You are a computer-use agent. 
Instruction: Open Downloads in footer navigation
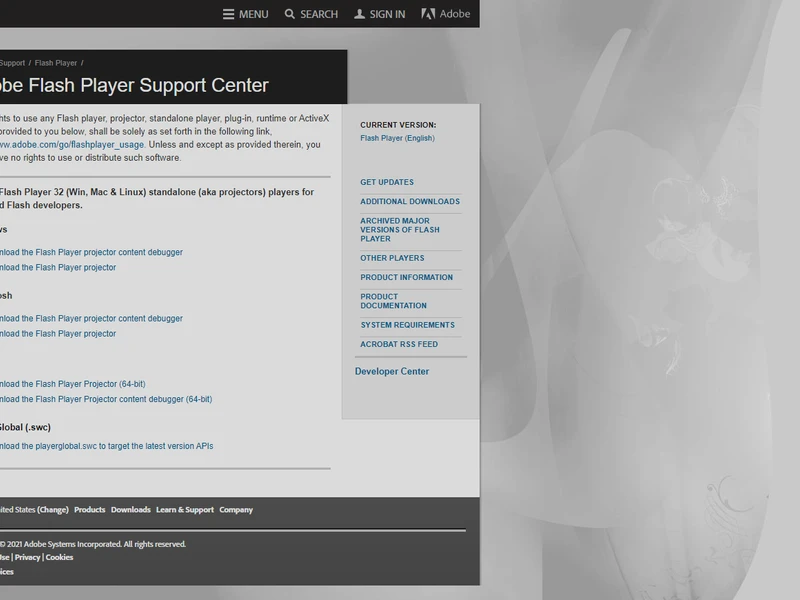coord(131,510)
